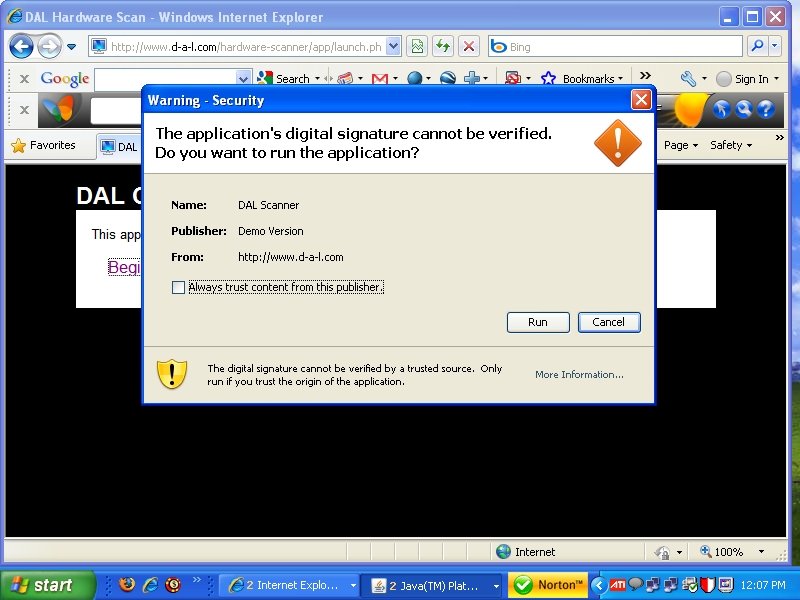Click the Internet zone status indicator
The width and height of the screenshot is (800, 600).
[x=526, y=552]
